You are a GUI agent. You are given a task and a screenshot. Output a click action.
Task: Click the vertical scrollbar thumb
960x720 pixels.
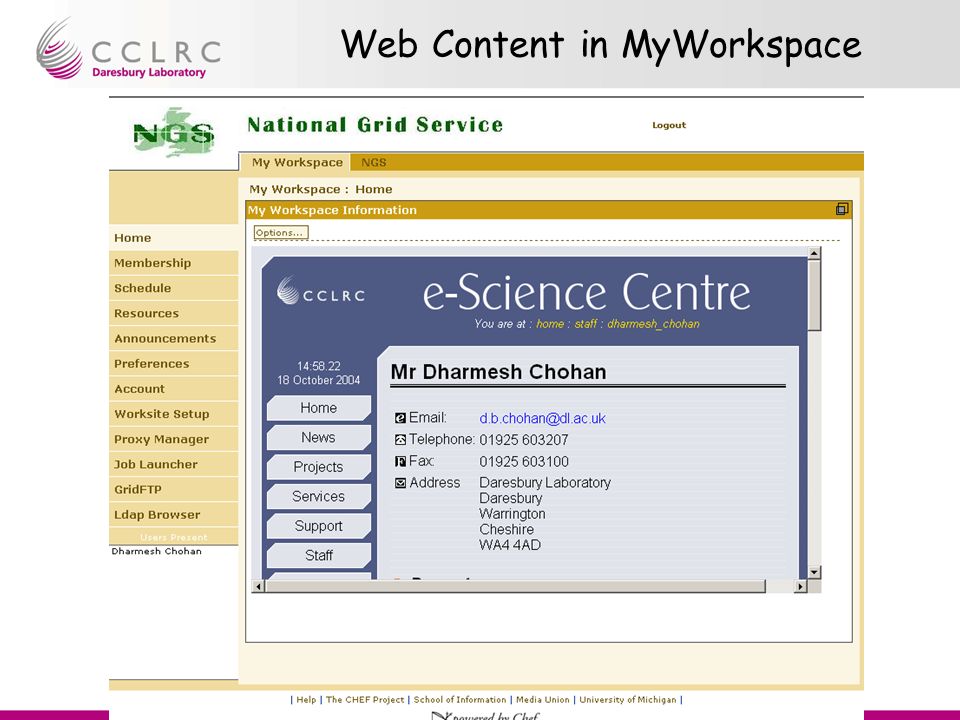814,295
